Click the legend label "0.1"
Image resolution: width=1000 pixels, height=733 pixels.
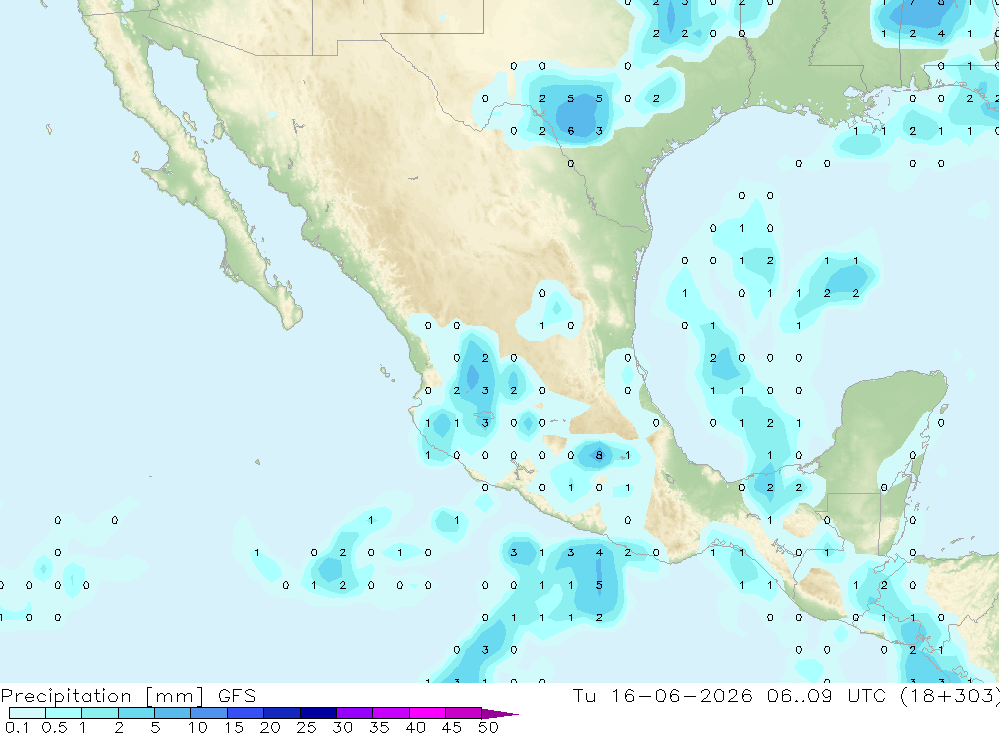point(17,727)
